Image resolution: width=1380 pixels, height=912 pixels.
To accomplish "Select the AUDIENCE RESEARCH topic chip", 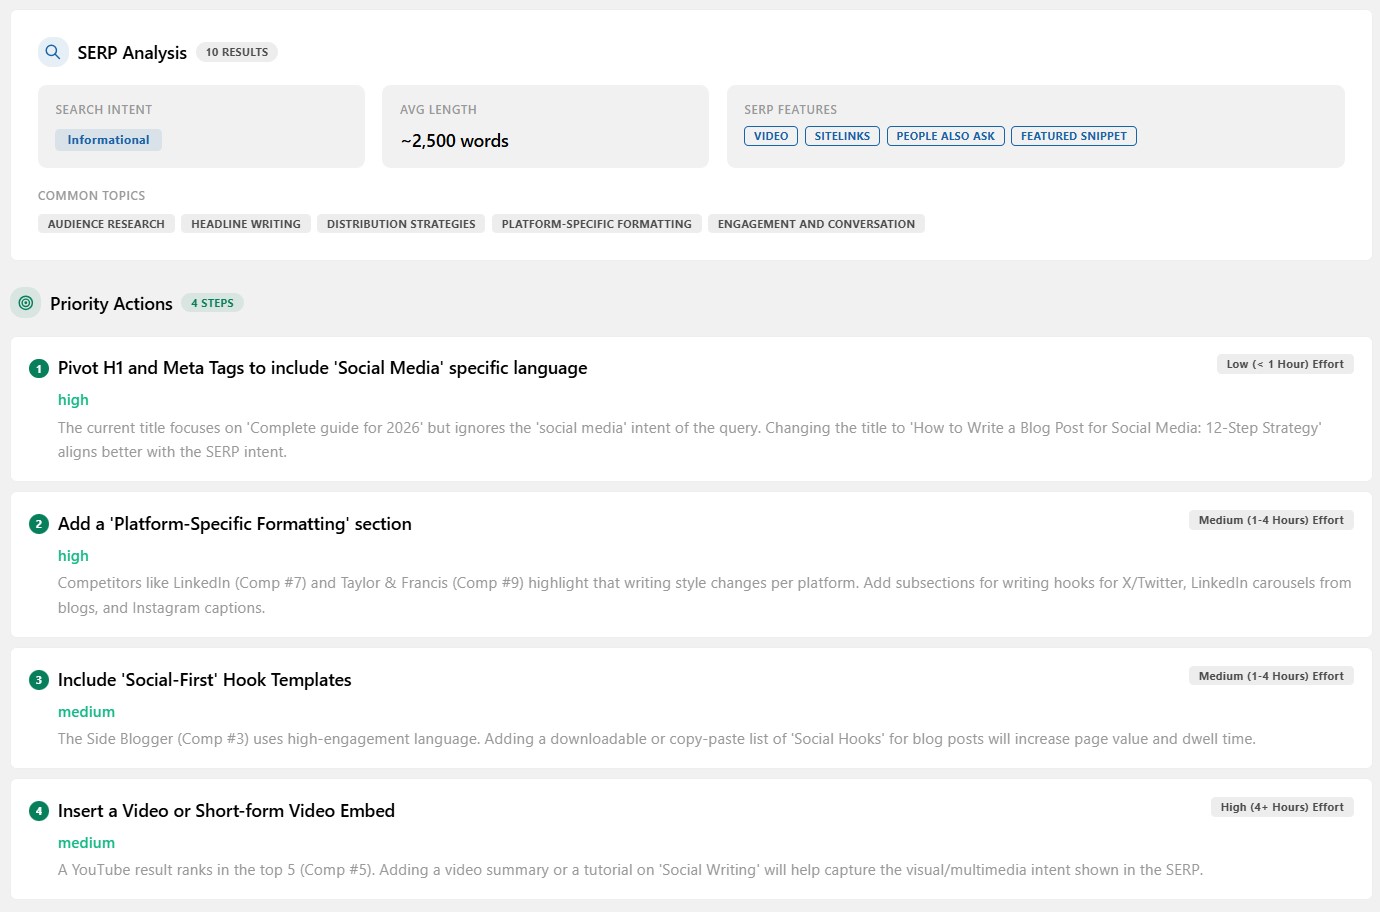I will pos(106,224).
